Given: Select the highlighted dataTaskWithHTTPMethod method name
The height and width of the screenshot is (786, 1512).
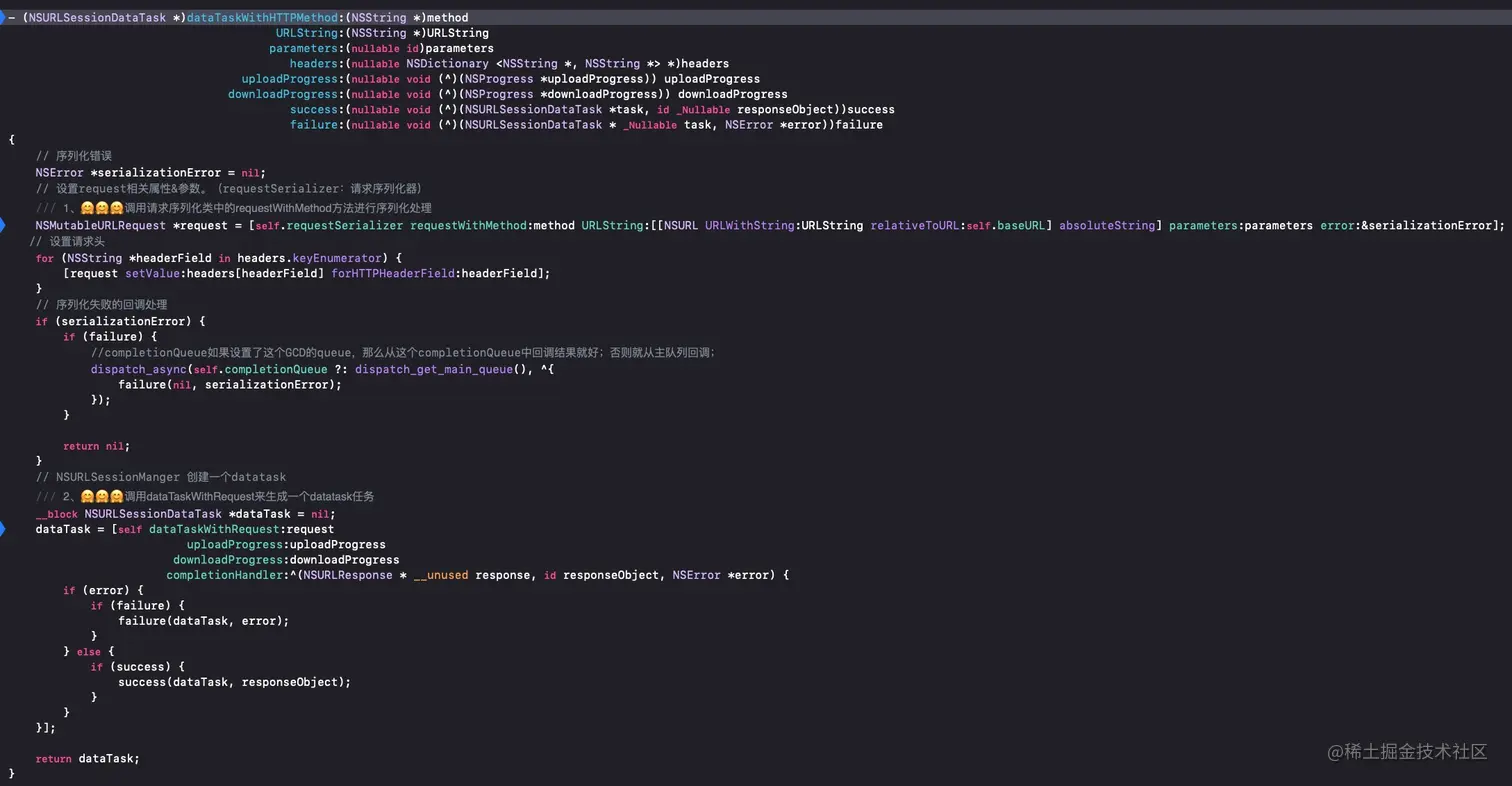Looking at the screenshot, I should (262, 17).
